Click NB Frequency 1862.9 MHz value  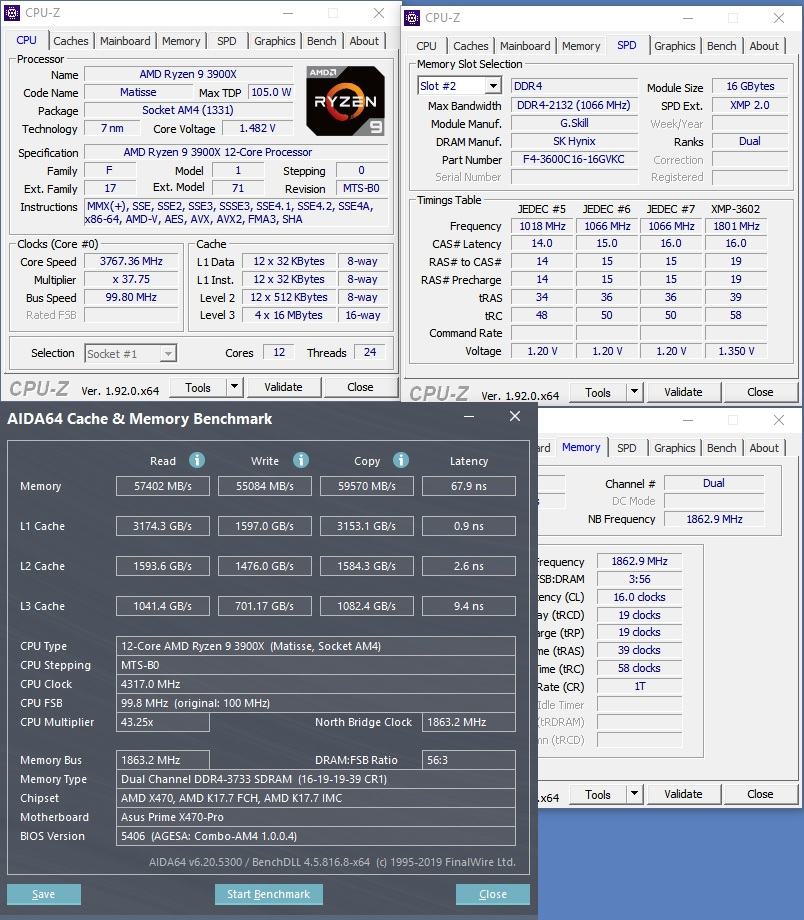pyautogui.click(x=714, y=519)
